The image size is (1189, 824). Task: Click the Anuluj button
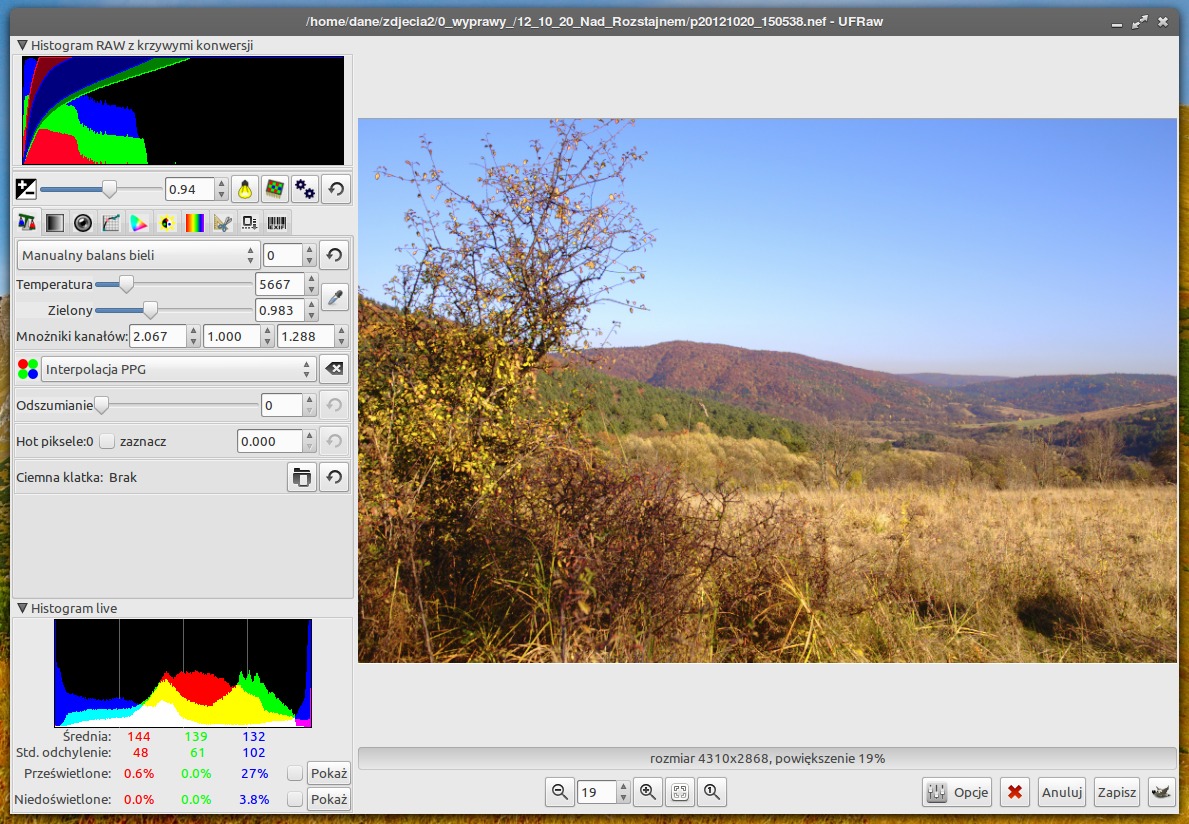(x=1062, y=792)
